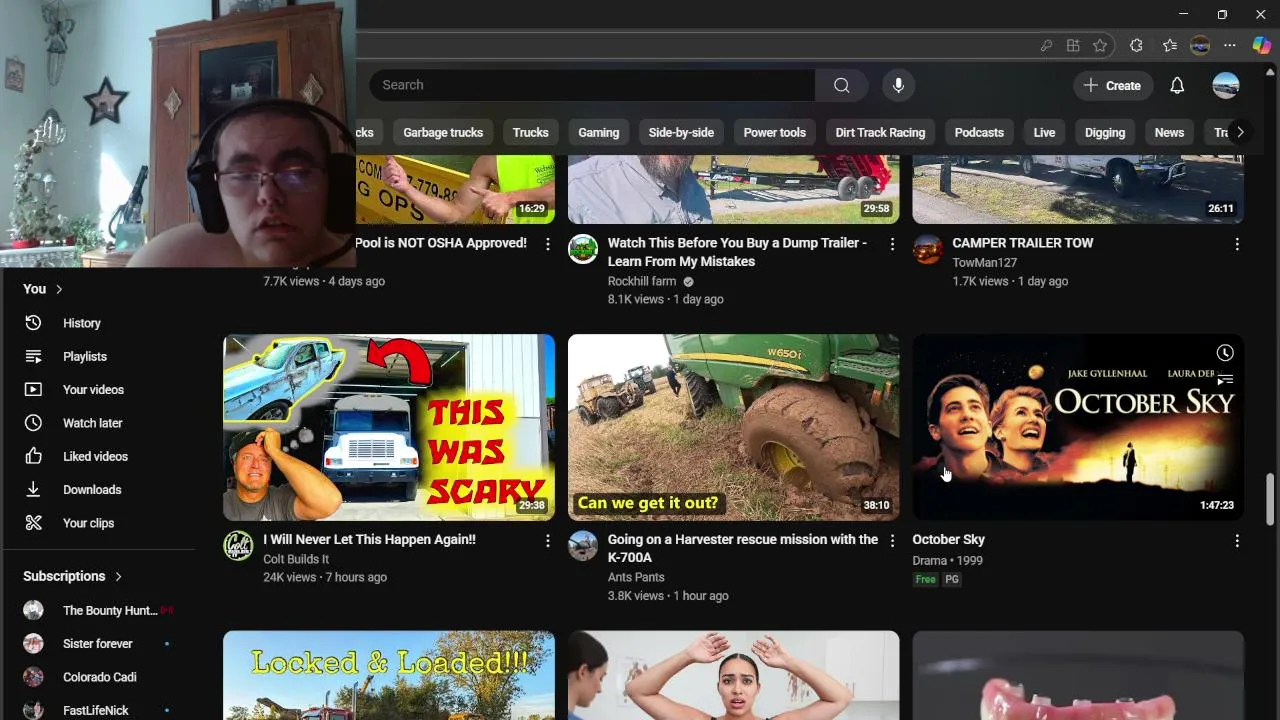Select the Digging chip
Image resolution: width=1280 pixels, height=720 pixels.
(x=1105, y=132)
